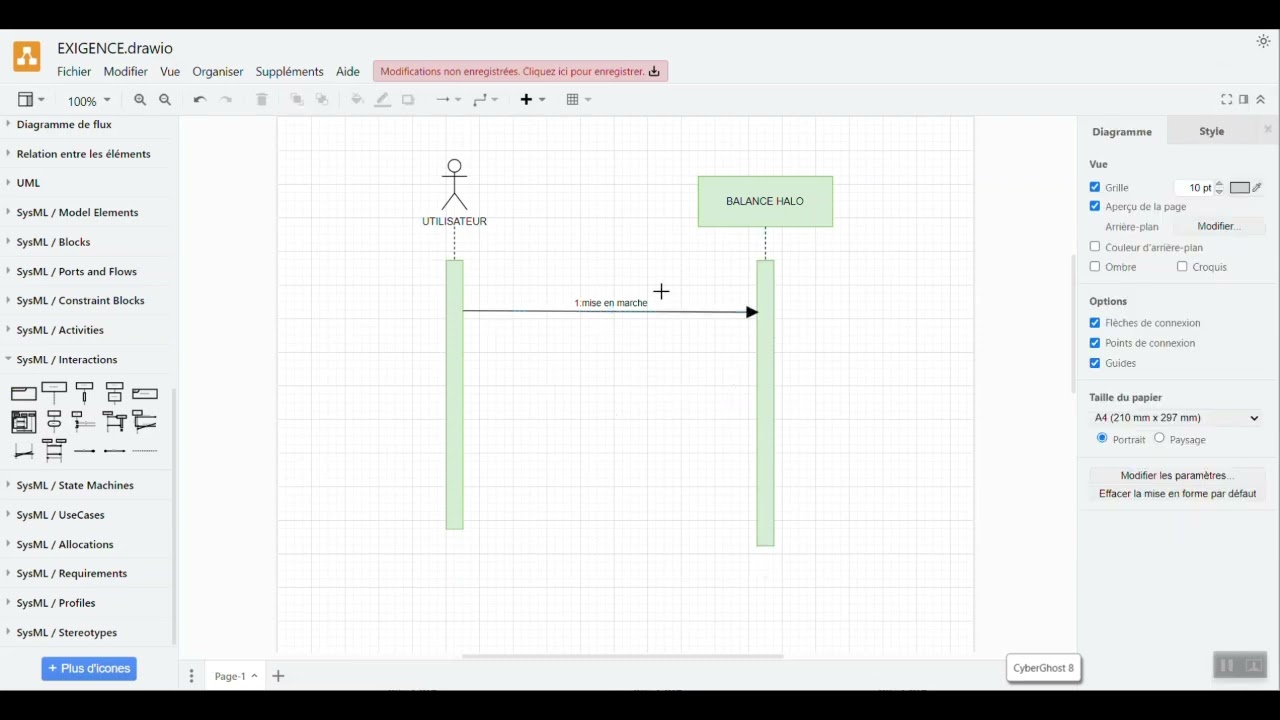Screen dimensions: 1280x720
Task: Zoom out using the magnifier minus icon
Action: tap(166, 100)
